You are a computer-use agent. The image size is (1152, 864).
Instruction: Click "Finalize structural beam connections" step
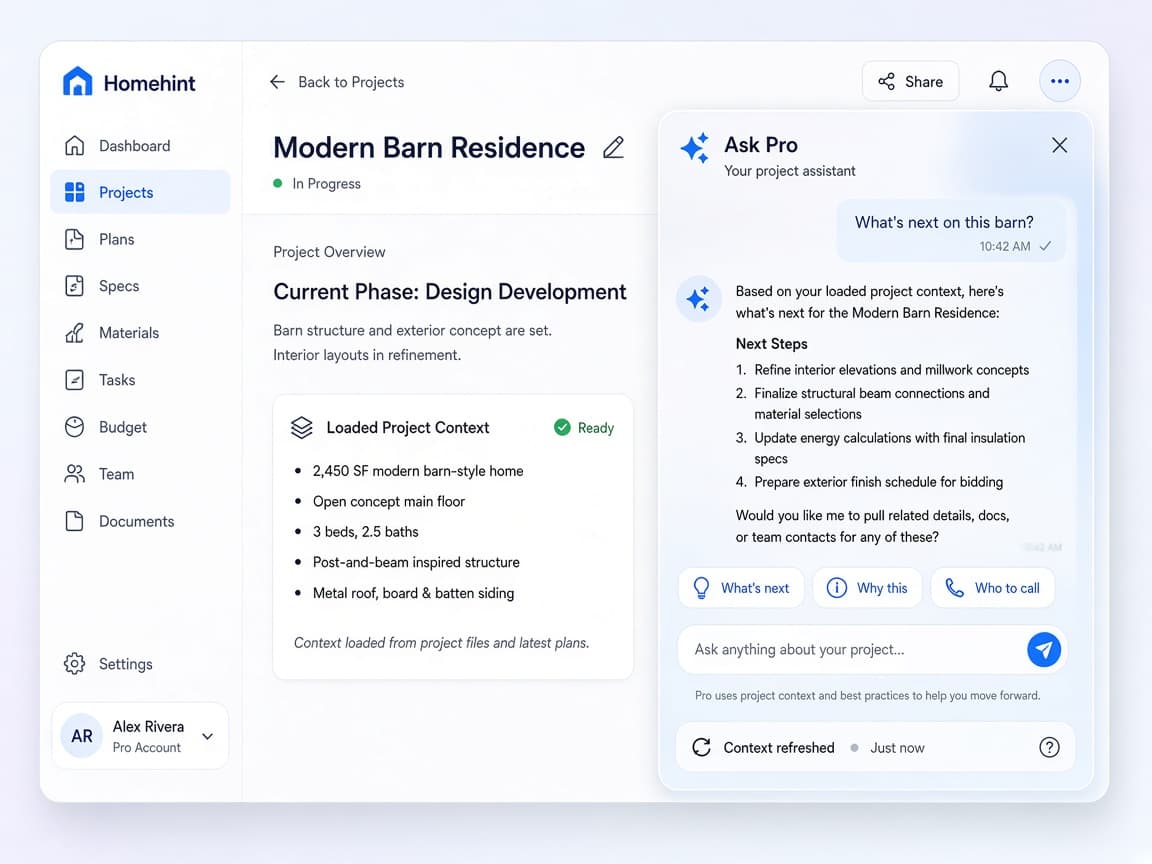click(x=871, y=403)
